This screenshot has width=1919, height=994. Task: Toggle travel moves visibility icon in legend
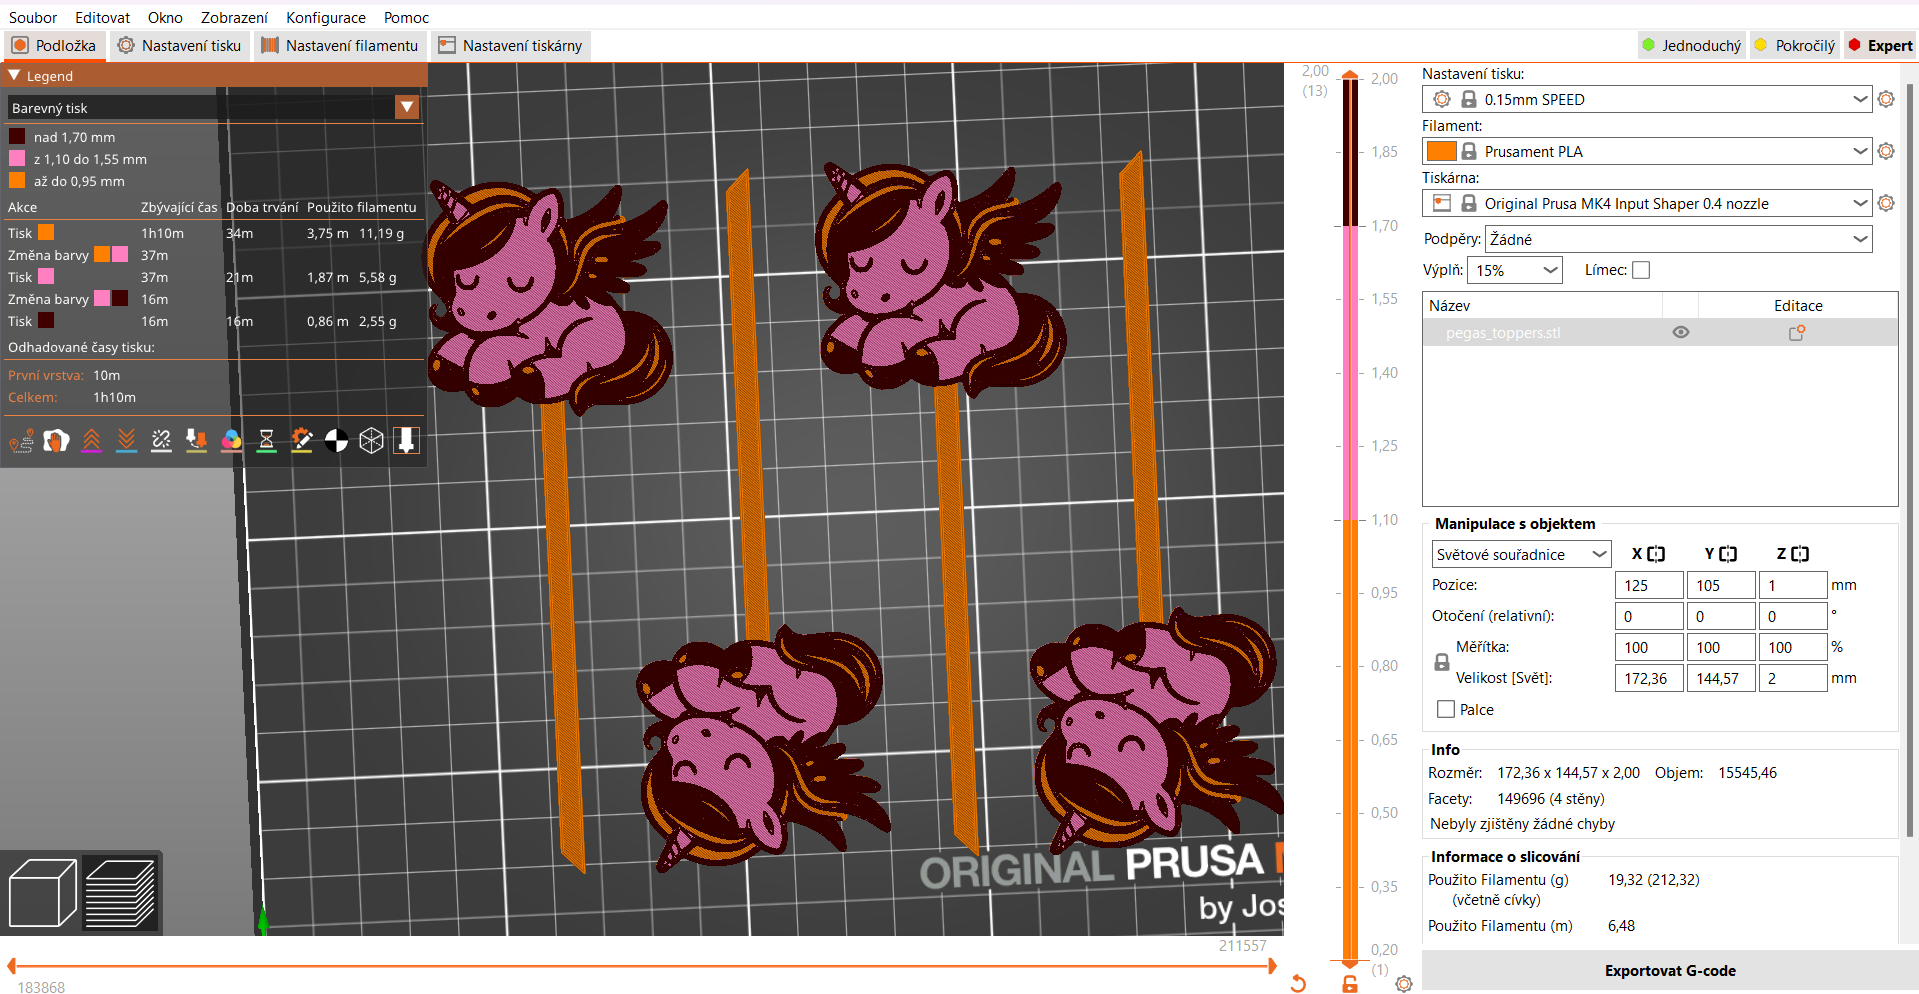(x=22, y=440)
